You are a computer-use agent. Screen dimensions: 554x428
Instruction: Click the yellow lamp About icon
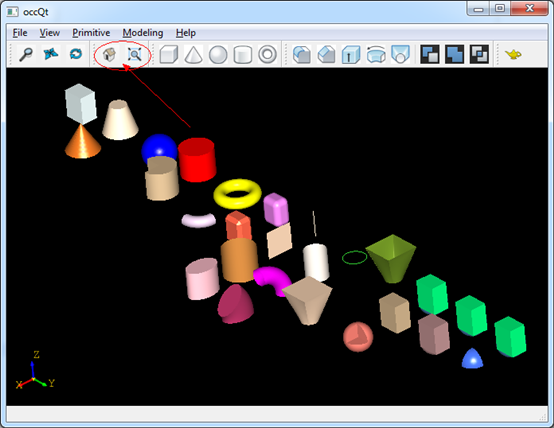(x=513, y=54)
